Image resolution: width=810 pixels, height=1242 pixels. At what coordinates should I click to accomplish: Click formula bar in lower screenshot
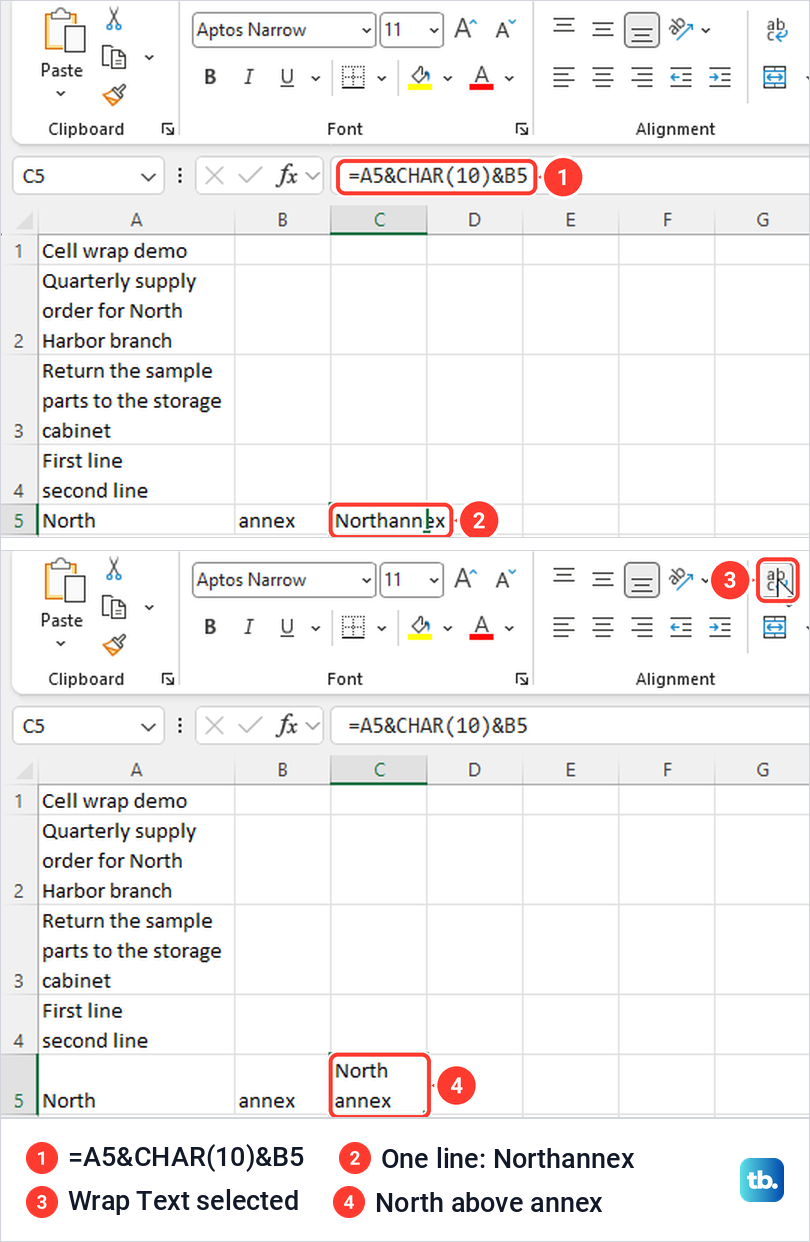(568, 727)
